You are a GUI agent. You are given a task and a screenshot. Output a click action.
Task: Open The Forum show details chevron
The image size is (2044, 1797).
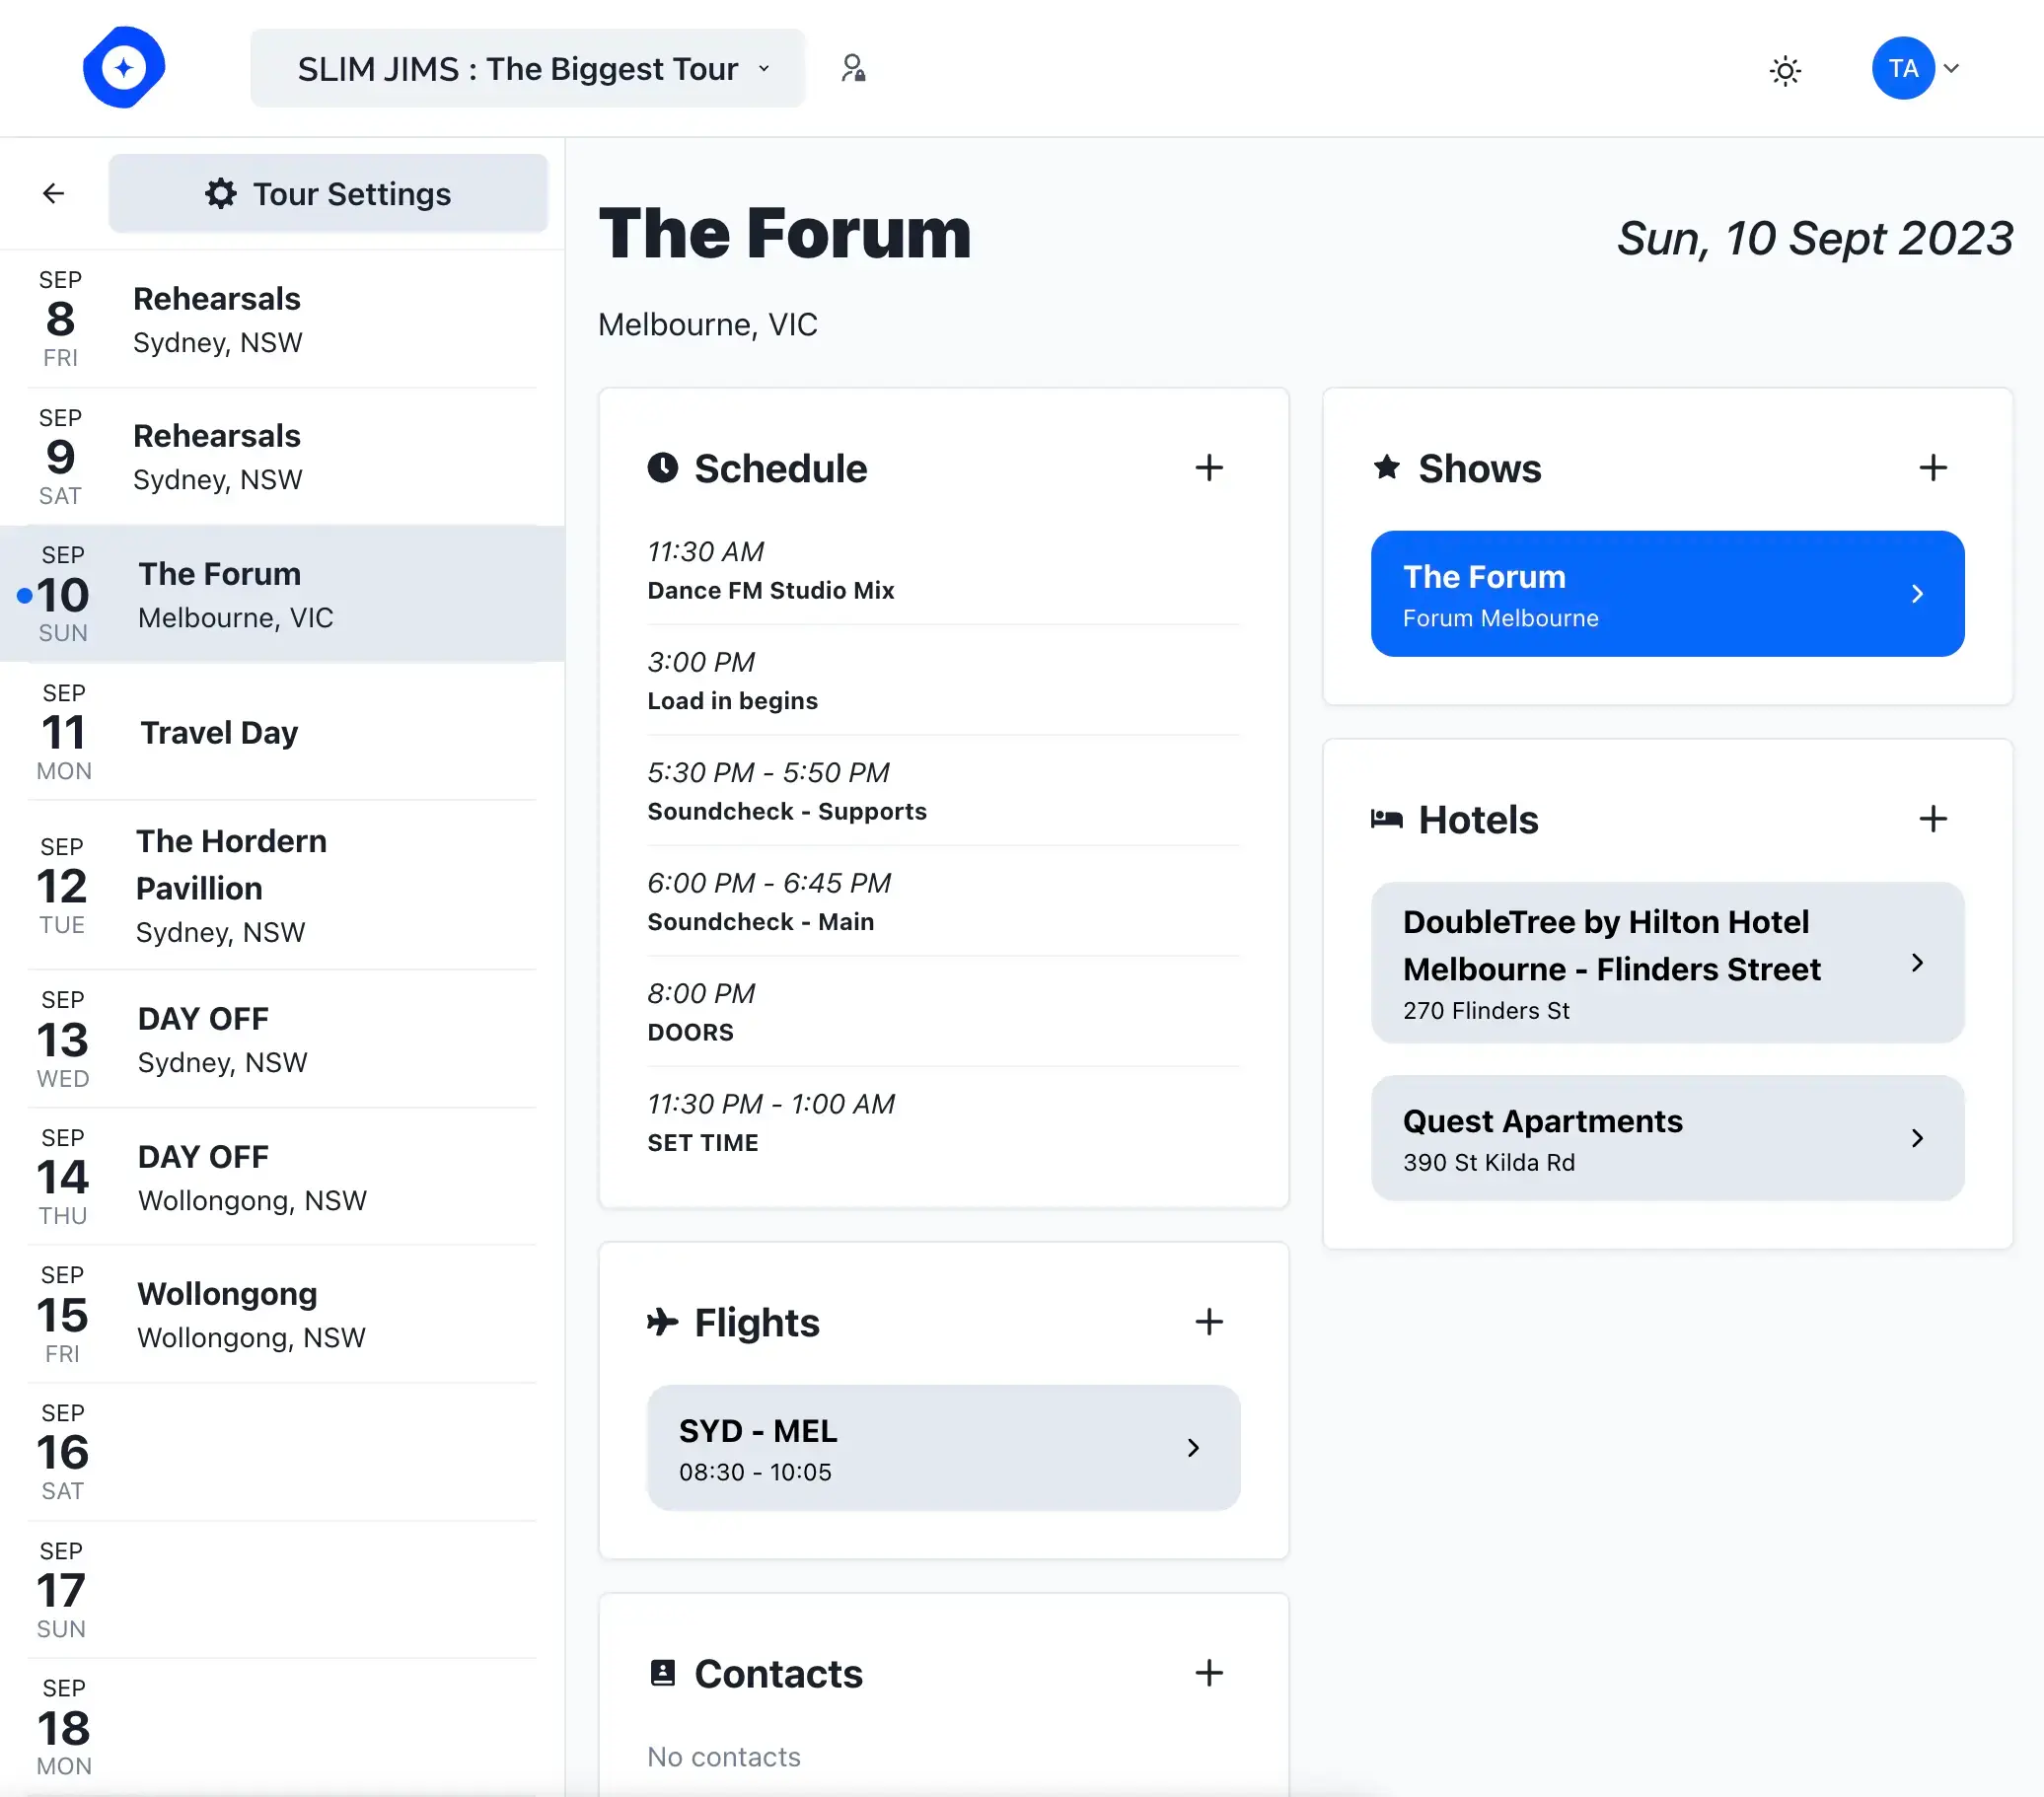[x=1917, y=594]
